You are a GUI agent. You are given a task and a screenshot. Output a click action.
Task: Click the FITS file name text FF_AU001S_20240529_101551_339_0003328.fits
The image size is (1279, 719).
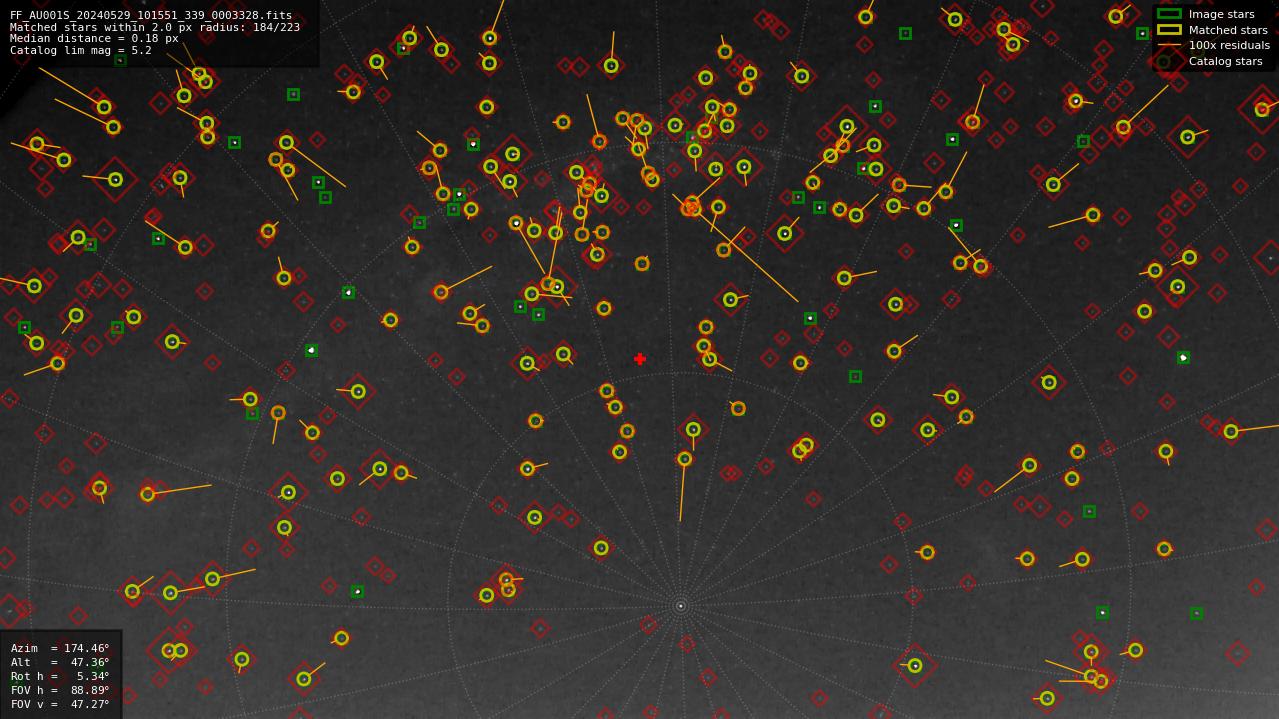tap(151, 15)
